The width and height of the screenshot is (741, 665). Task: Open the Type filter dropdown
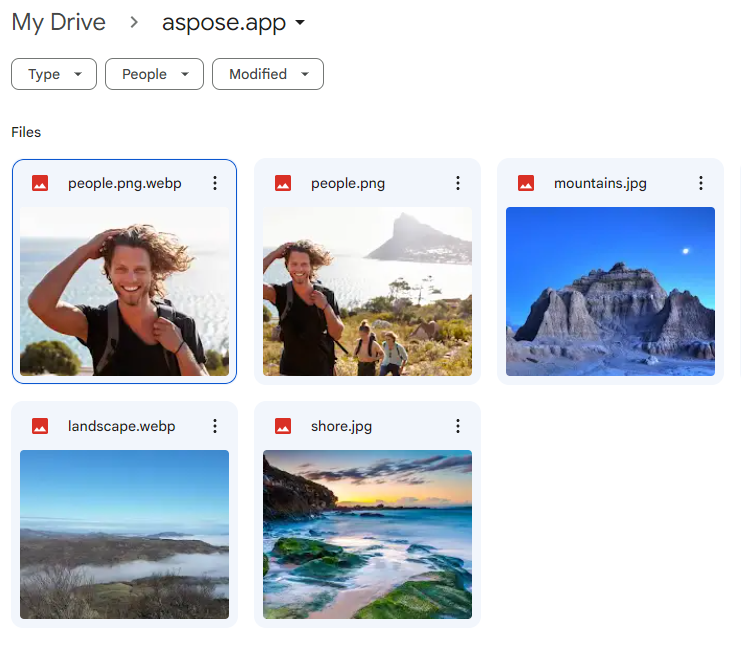click(54, 74)
